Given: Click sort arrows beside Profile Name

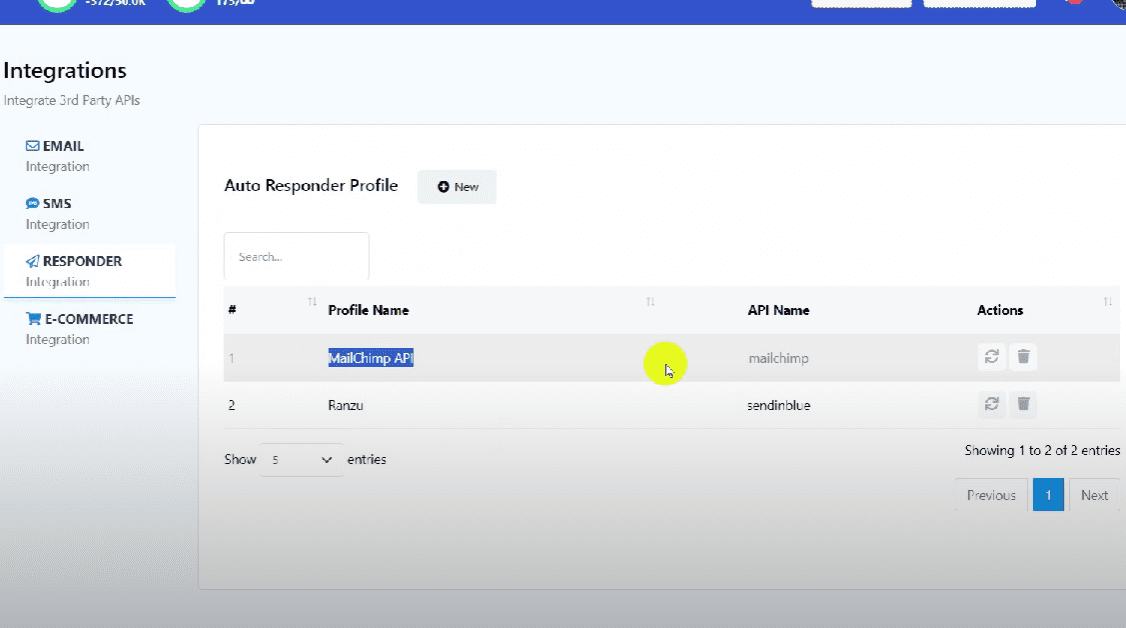Looking at the screenshot, I should point(650,302).
